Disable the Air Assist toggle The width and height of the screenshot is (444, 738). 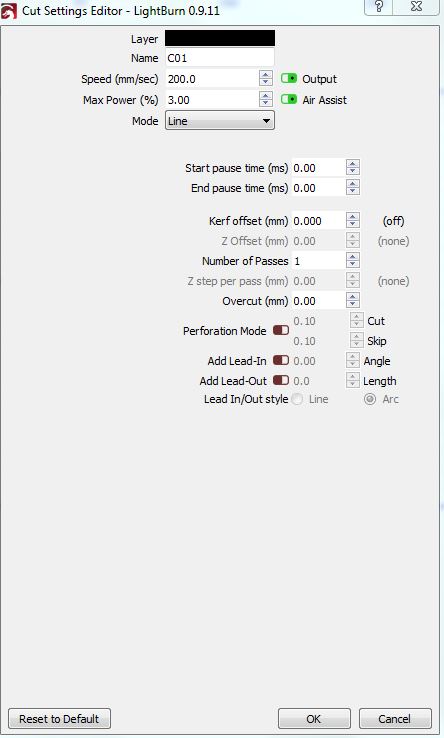289,99
